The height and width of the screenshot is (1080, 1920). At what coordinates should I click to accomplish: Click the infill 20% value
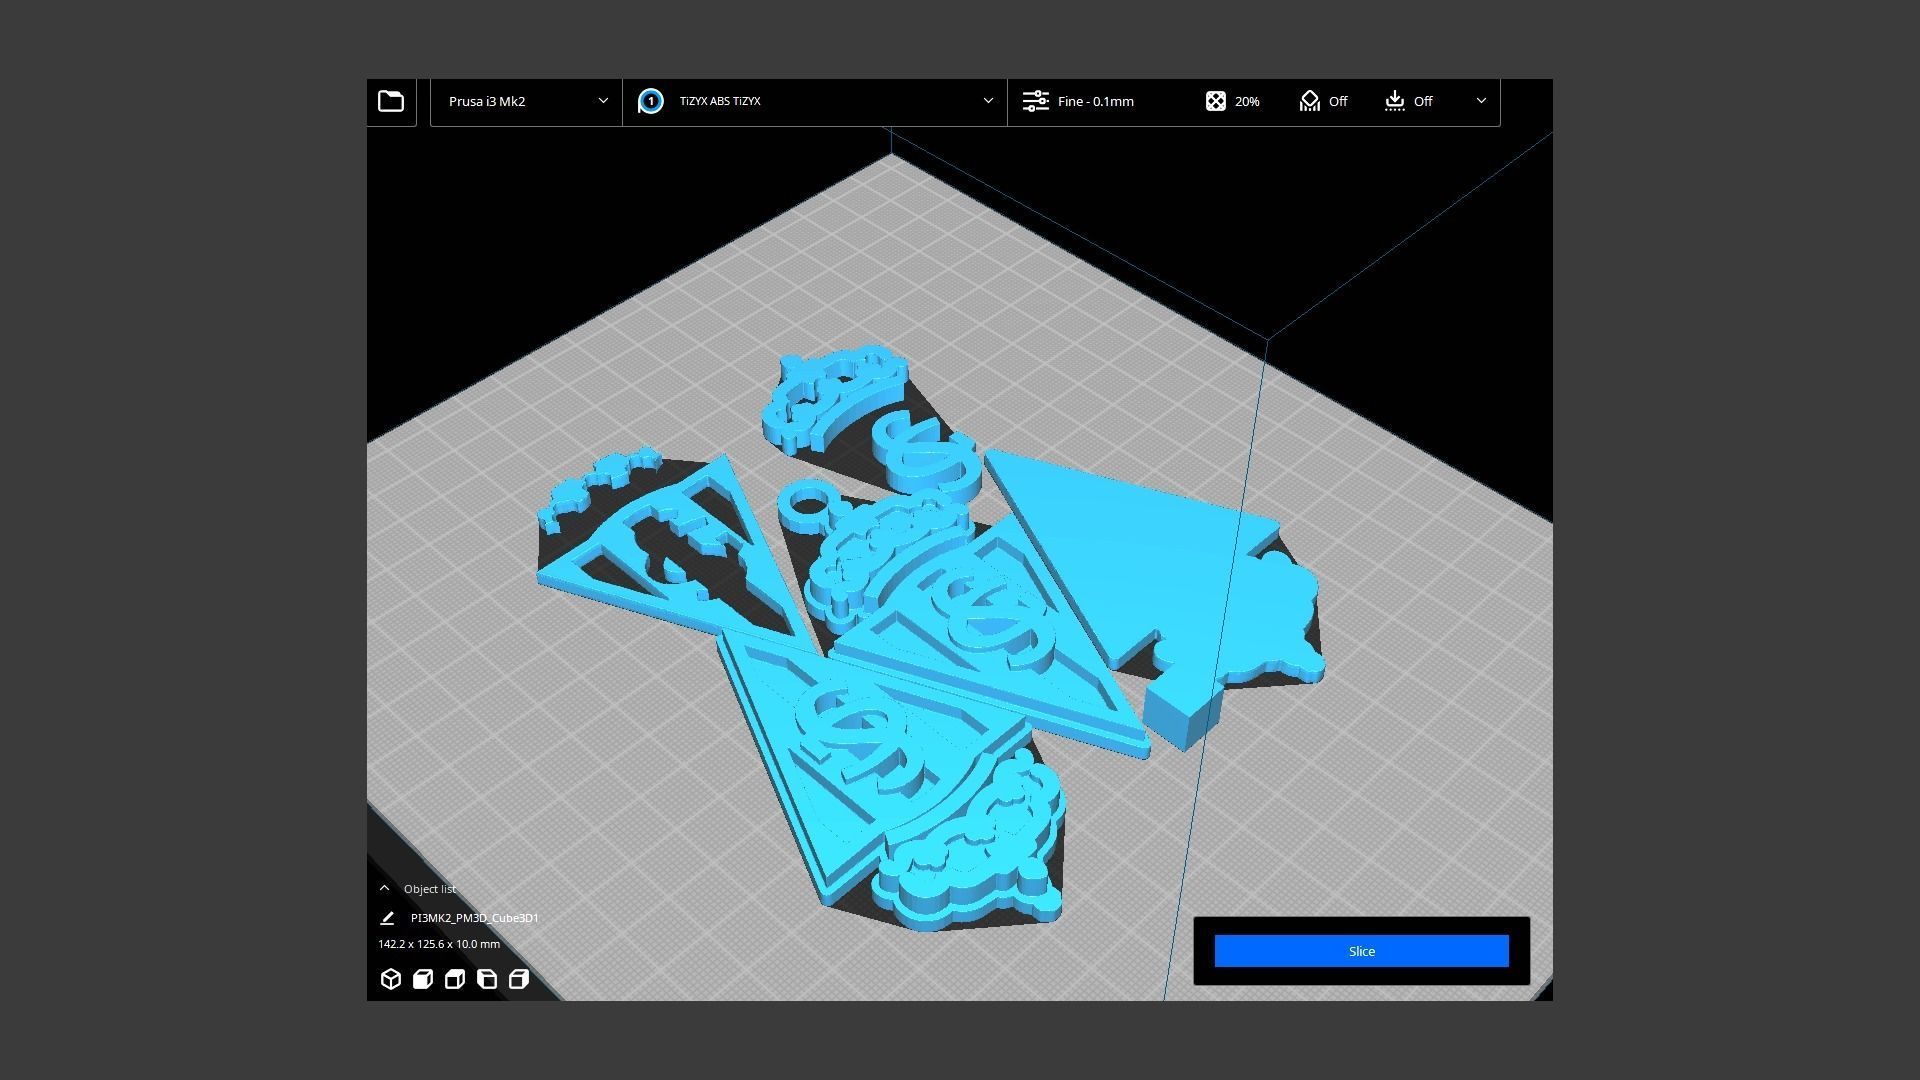point(1247,101)
